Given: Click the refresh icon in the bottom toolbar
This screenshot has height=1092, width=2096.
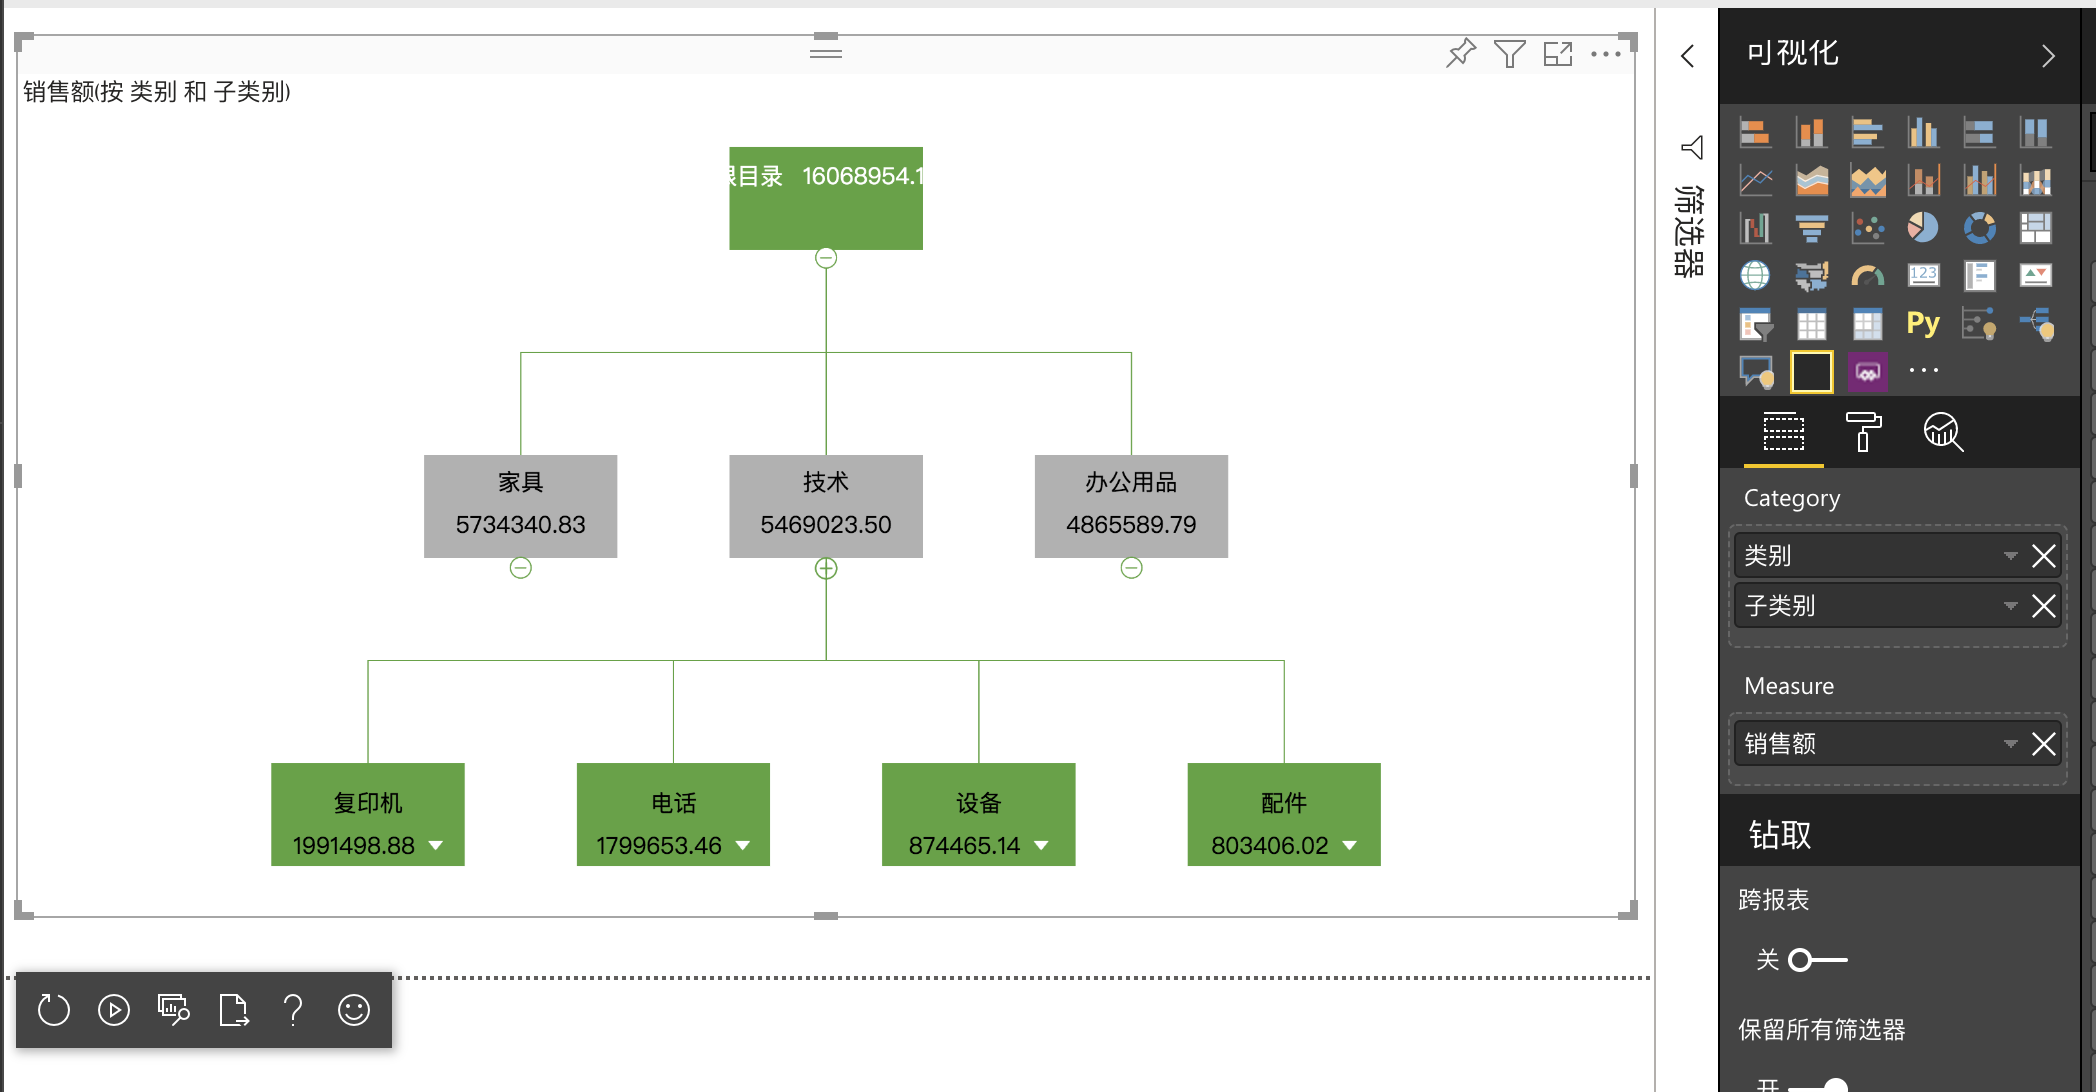Looking at the screenshot, I should point(53,1010).
